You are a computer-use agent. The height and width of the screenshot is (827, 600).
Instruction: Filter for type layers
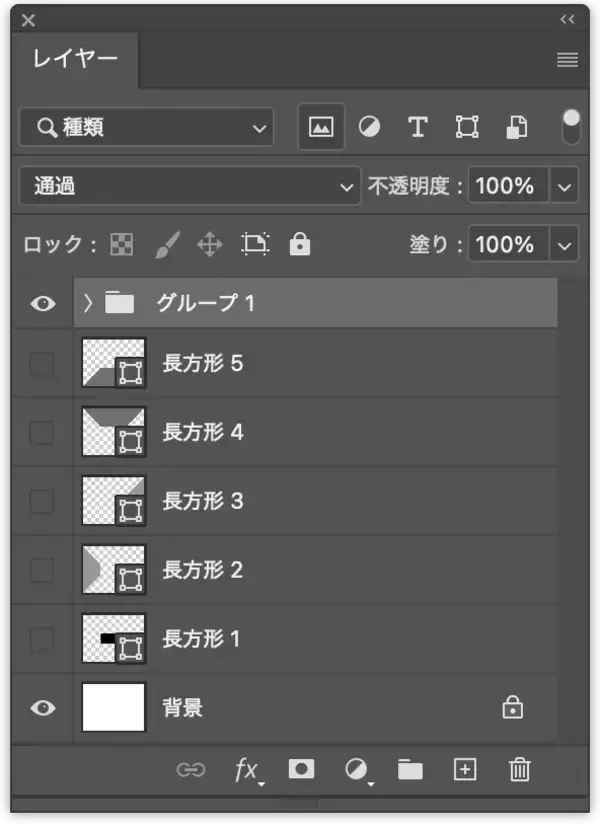417,127
